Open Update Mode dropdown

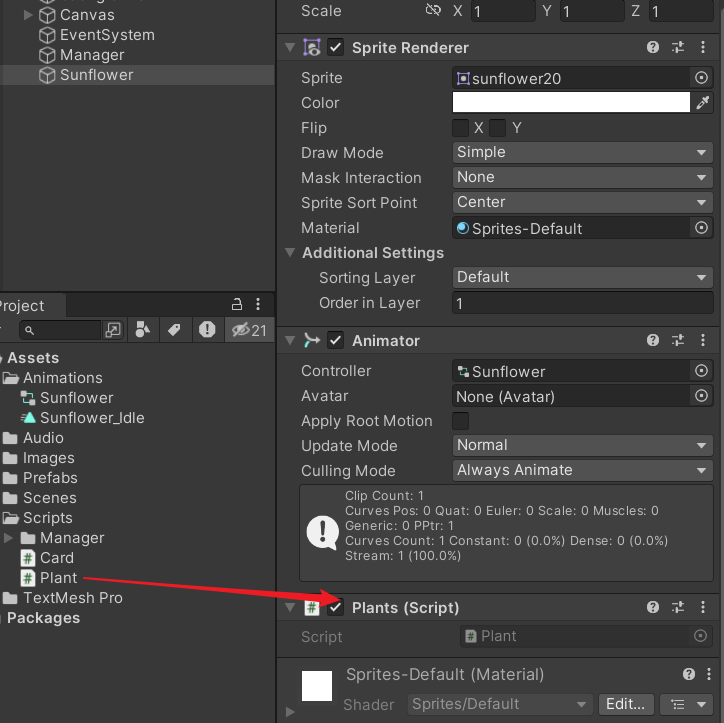click(583, 446)
